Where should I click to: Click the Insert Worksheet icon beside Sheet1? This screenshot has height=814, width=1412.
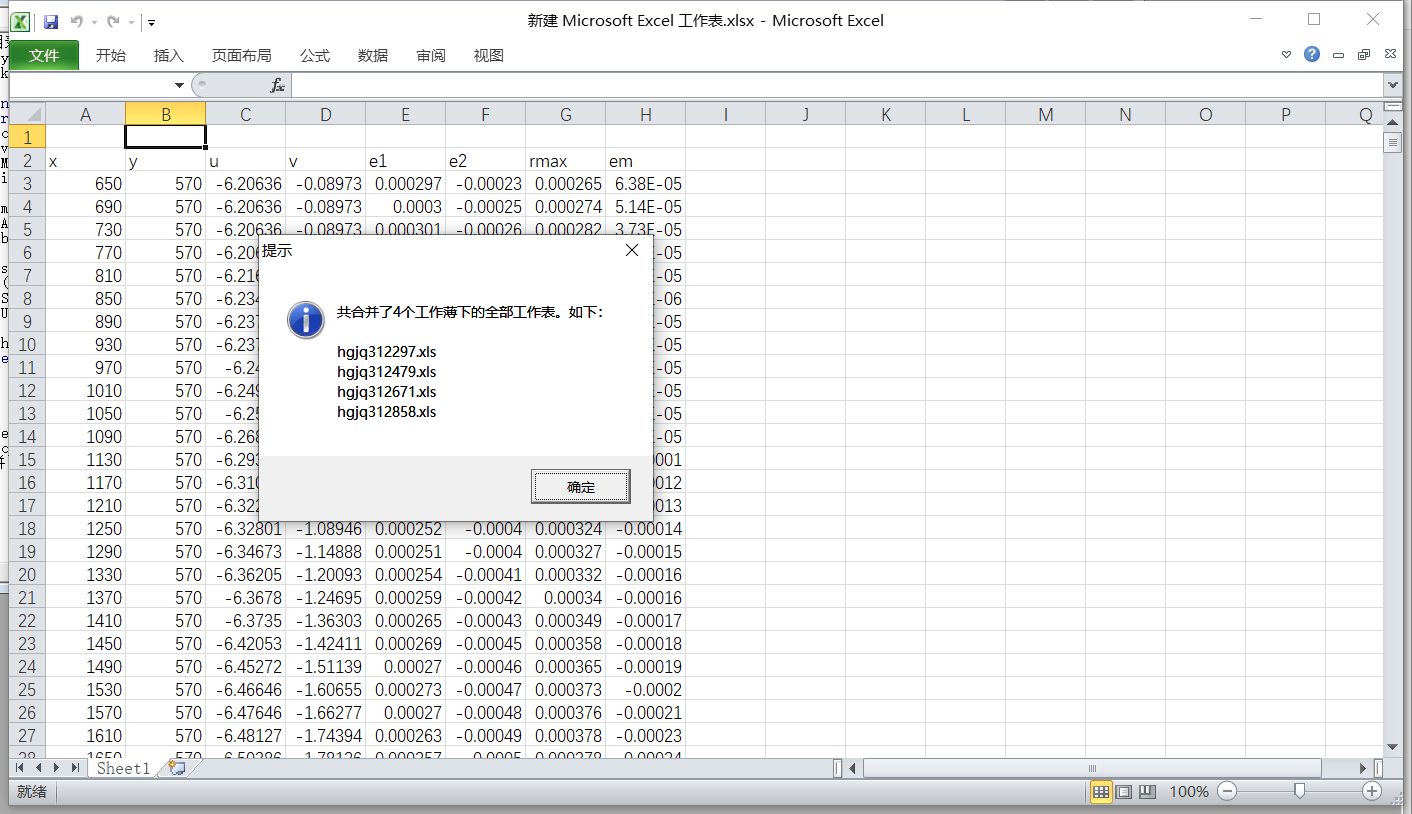tap(177, 768)
